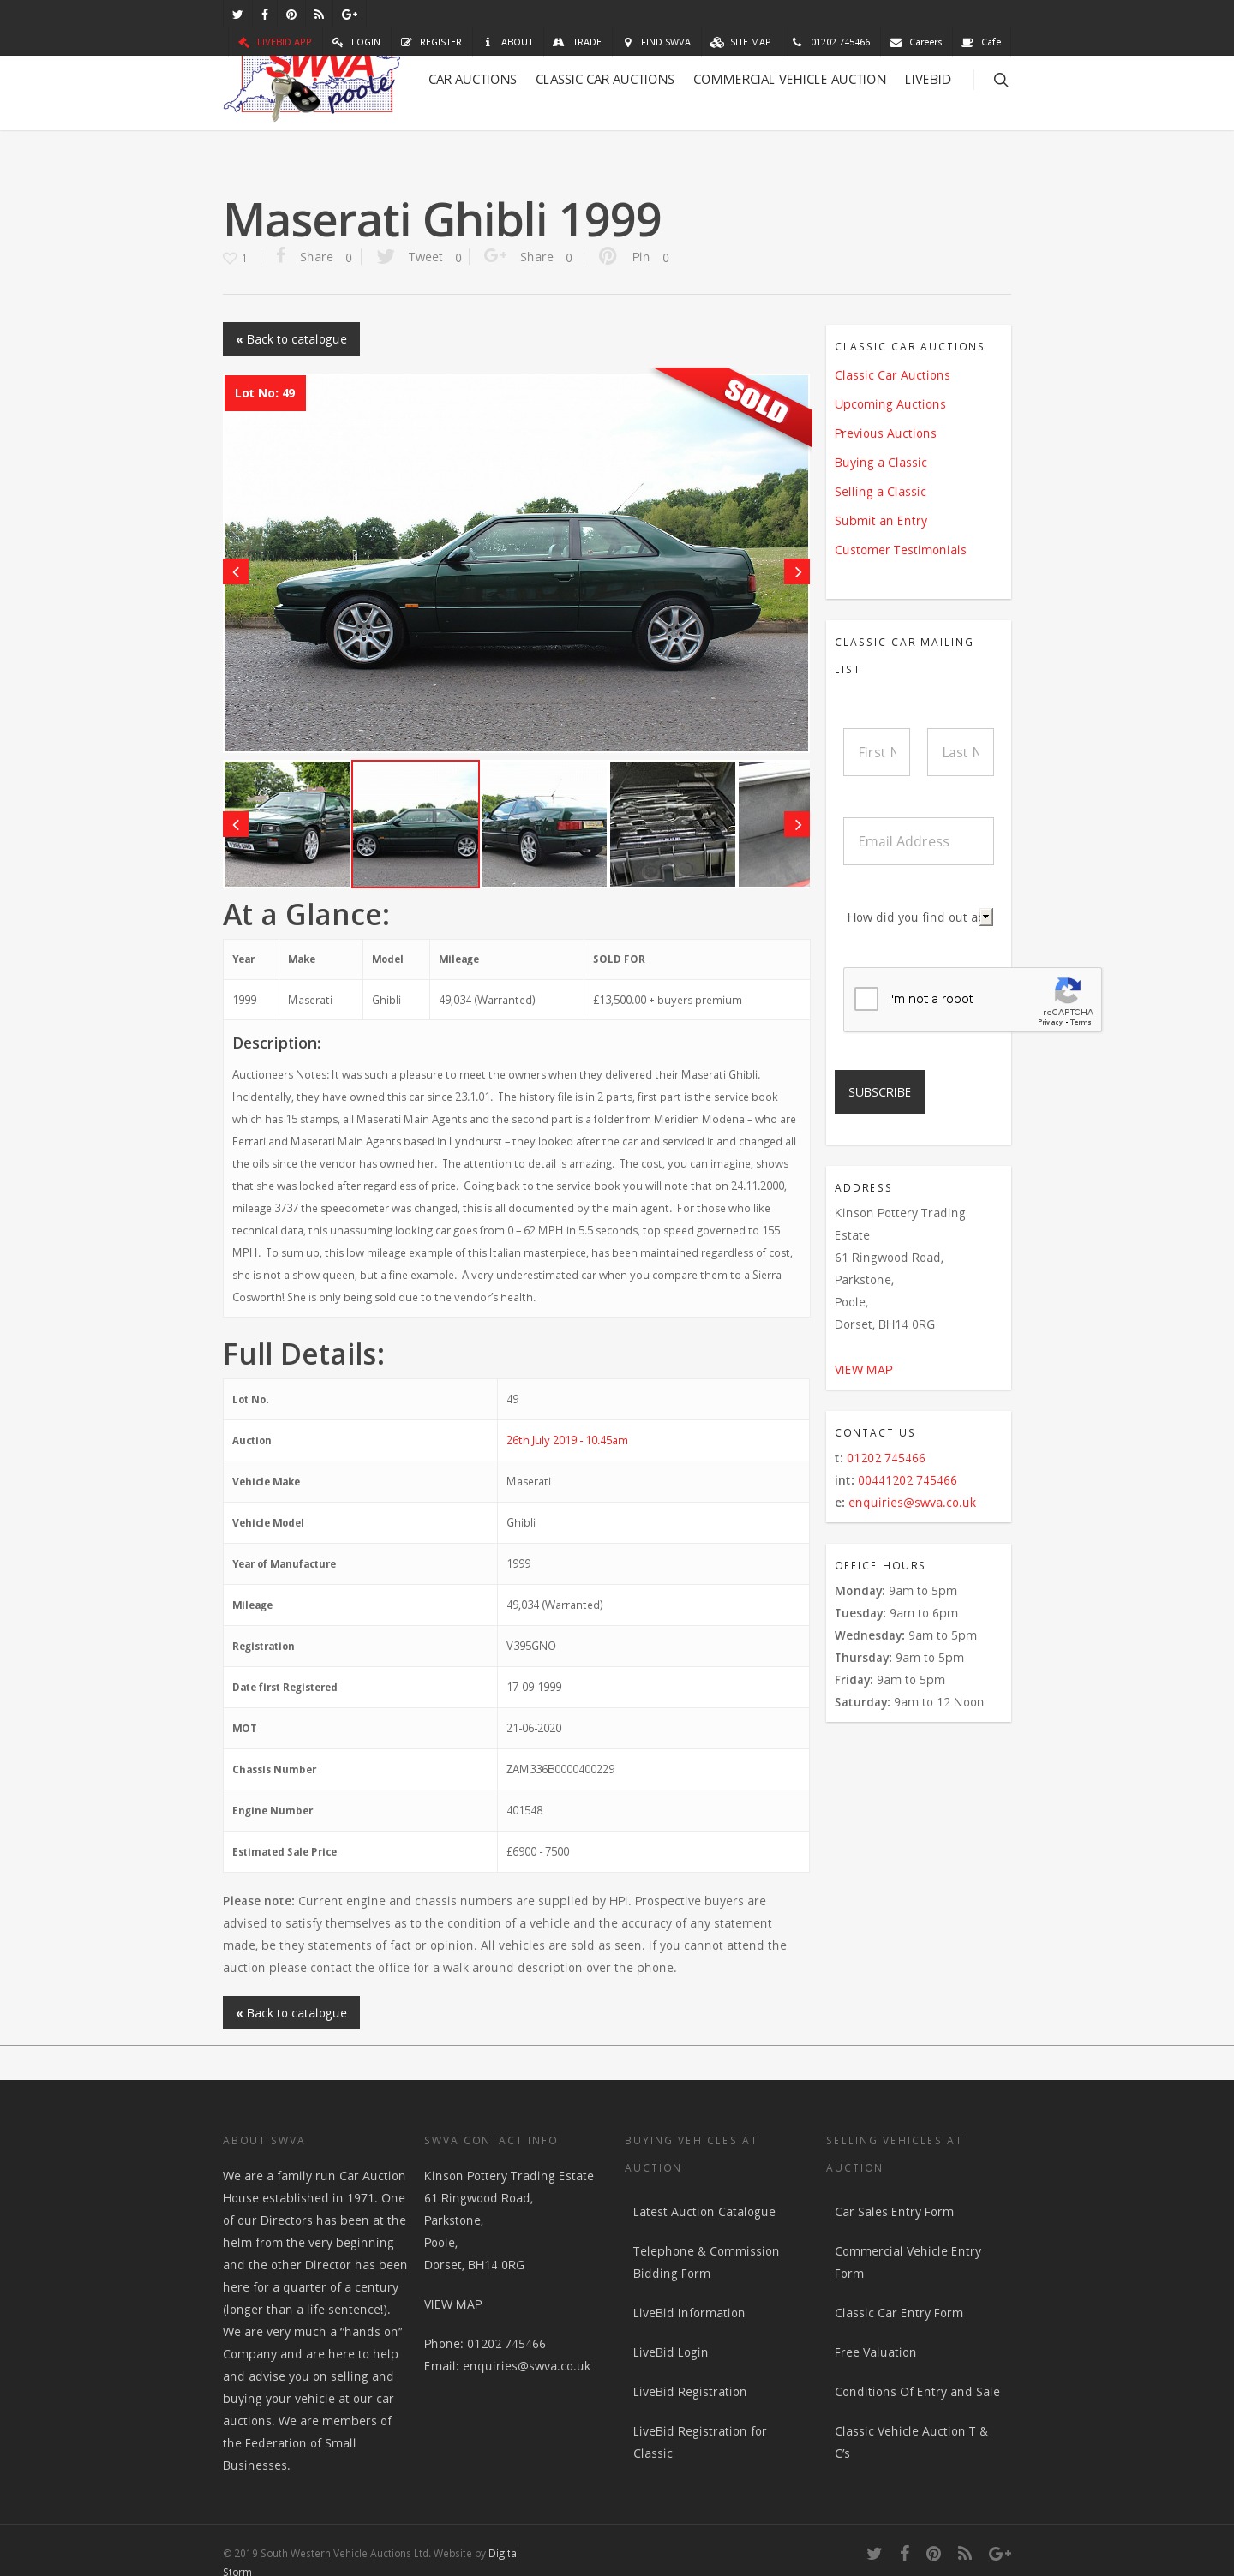
Task: Open Pinterest icon in top bar
Action: [291, 14]
